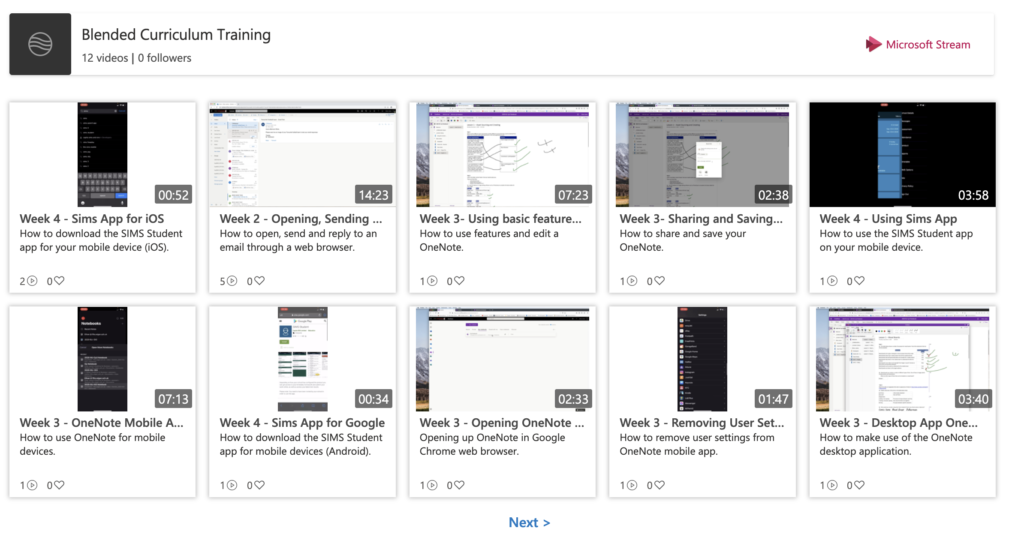Click the '12 videos | 0 followers' text
Viewport: 1024px width, 540px height.
point(136,57)
